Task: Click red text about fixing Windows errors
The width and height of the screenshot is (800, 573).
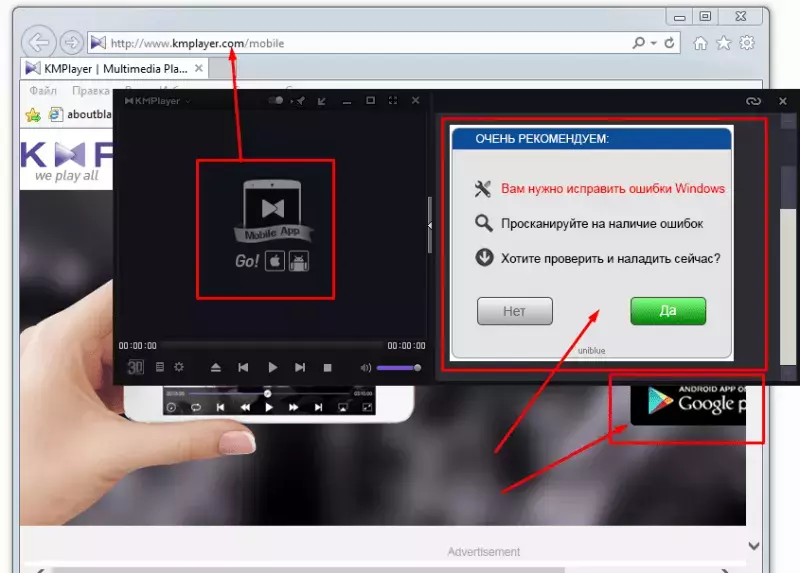Action: click(613, 189)
